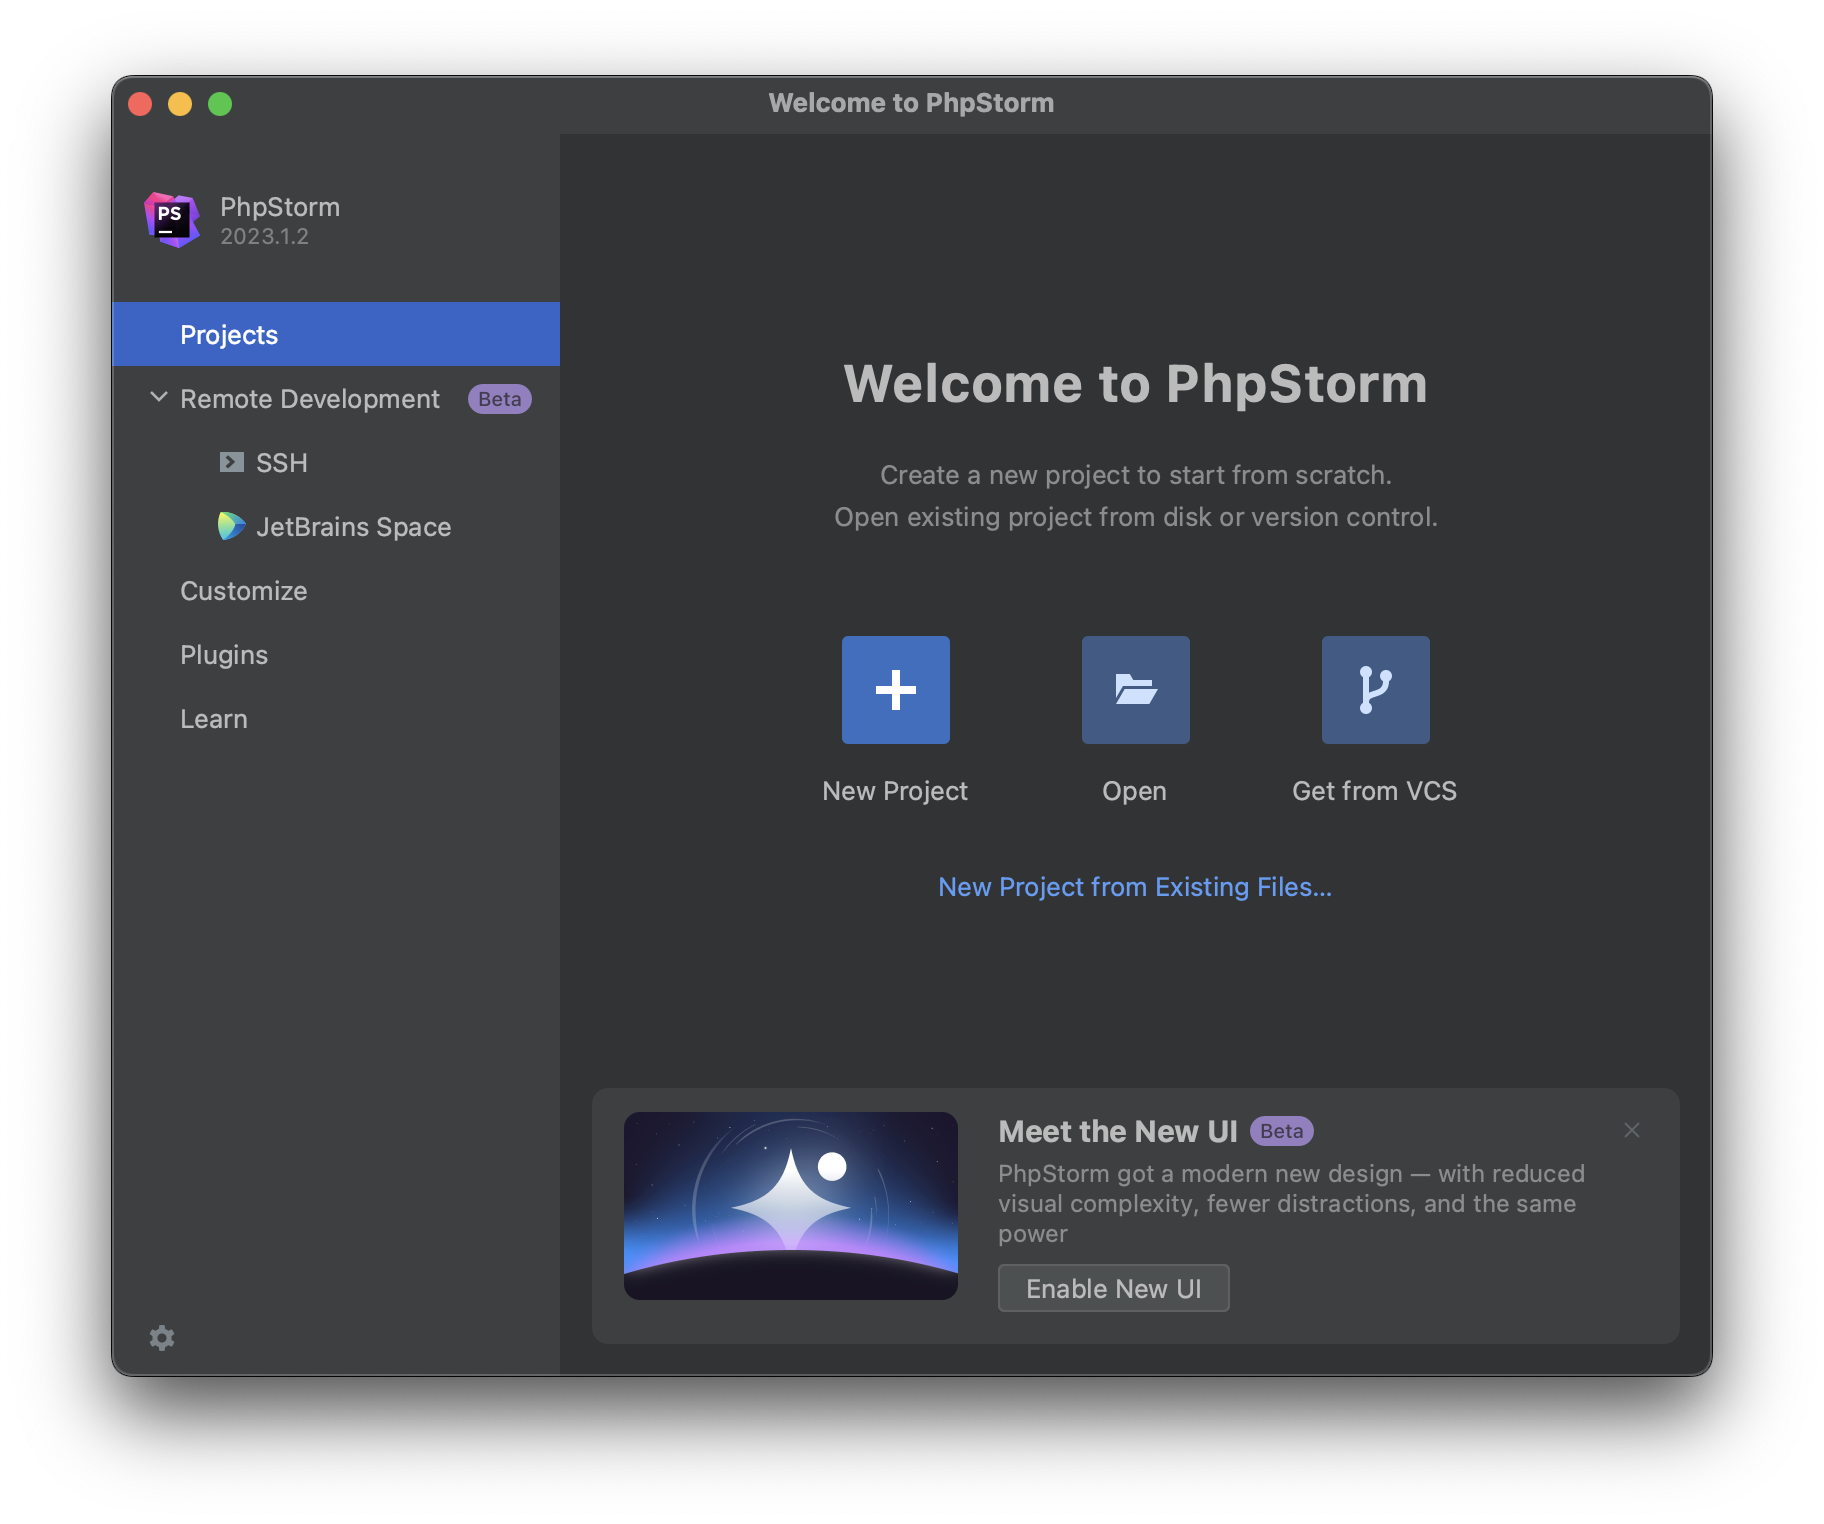Click the Enable New UI button
1824x1524 pixels.
click(x=1113, y=1288)
